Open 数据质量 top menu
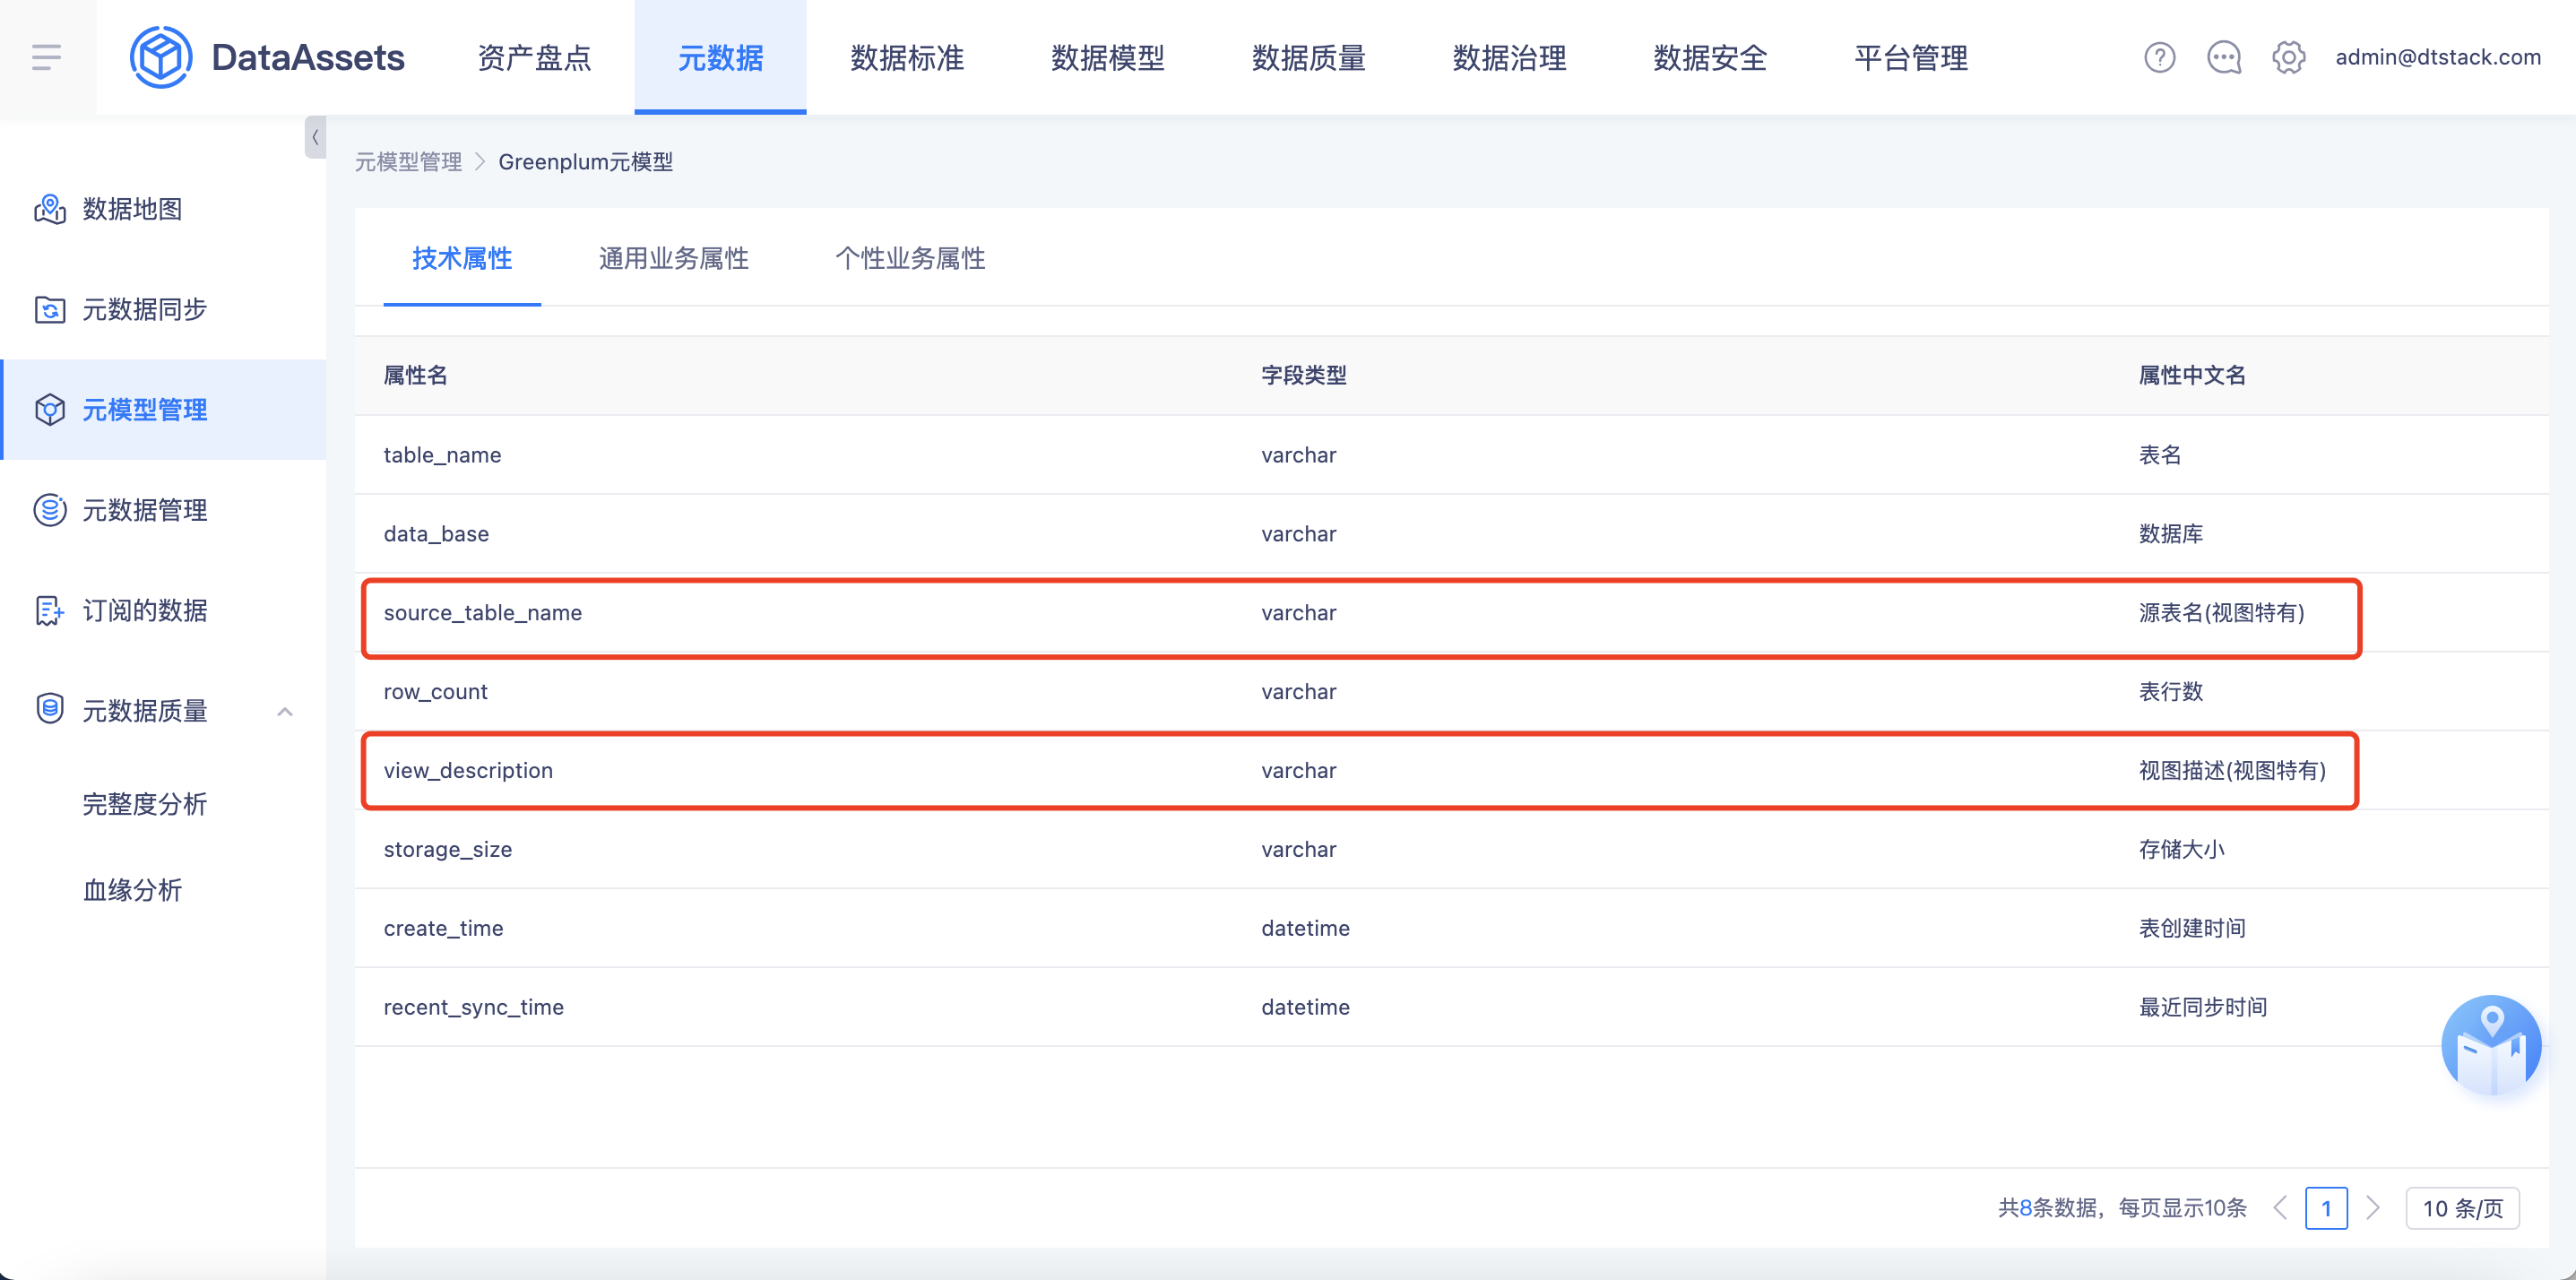2576x1280 pixels. (x=1309, y=57)
